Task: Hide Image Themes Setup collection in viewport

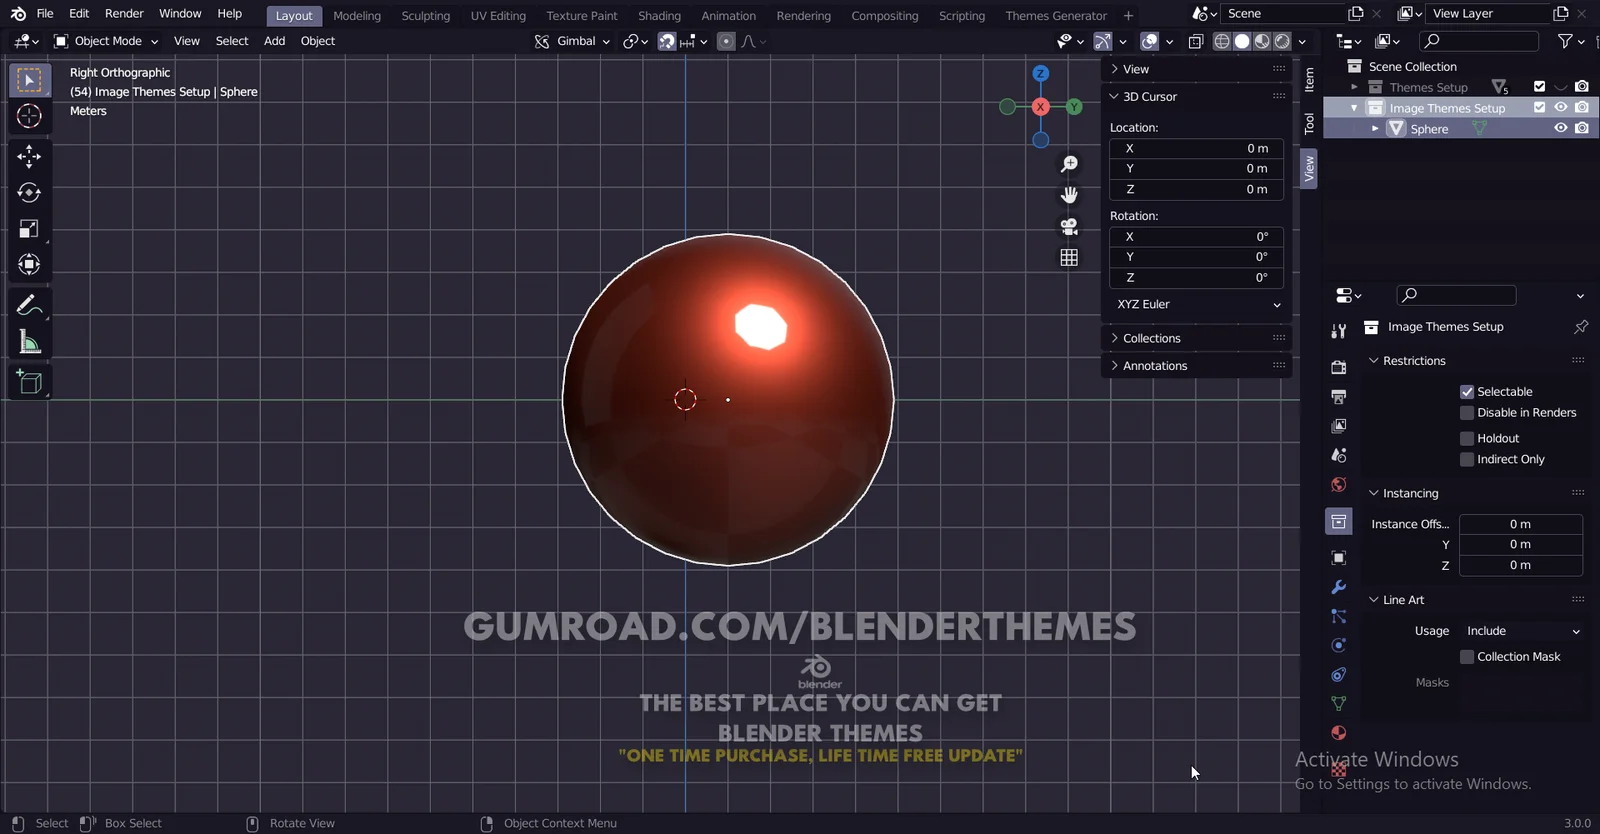Action: click(x=1560, y=108)
